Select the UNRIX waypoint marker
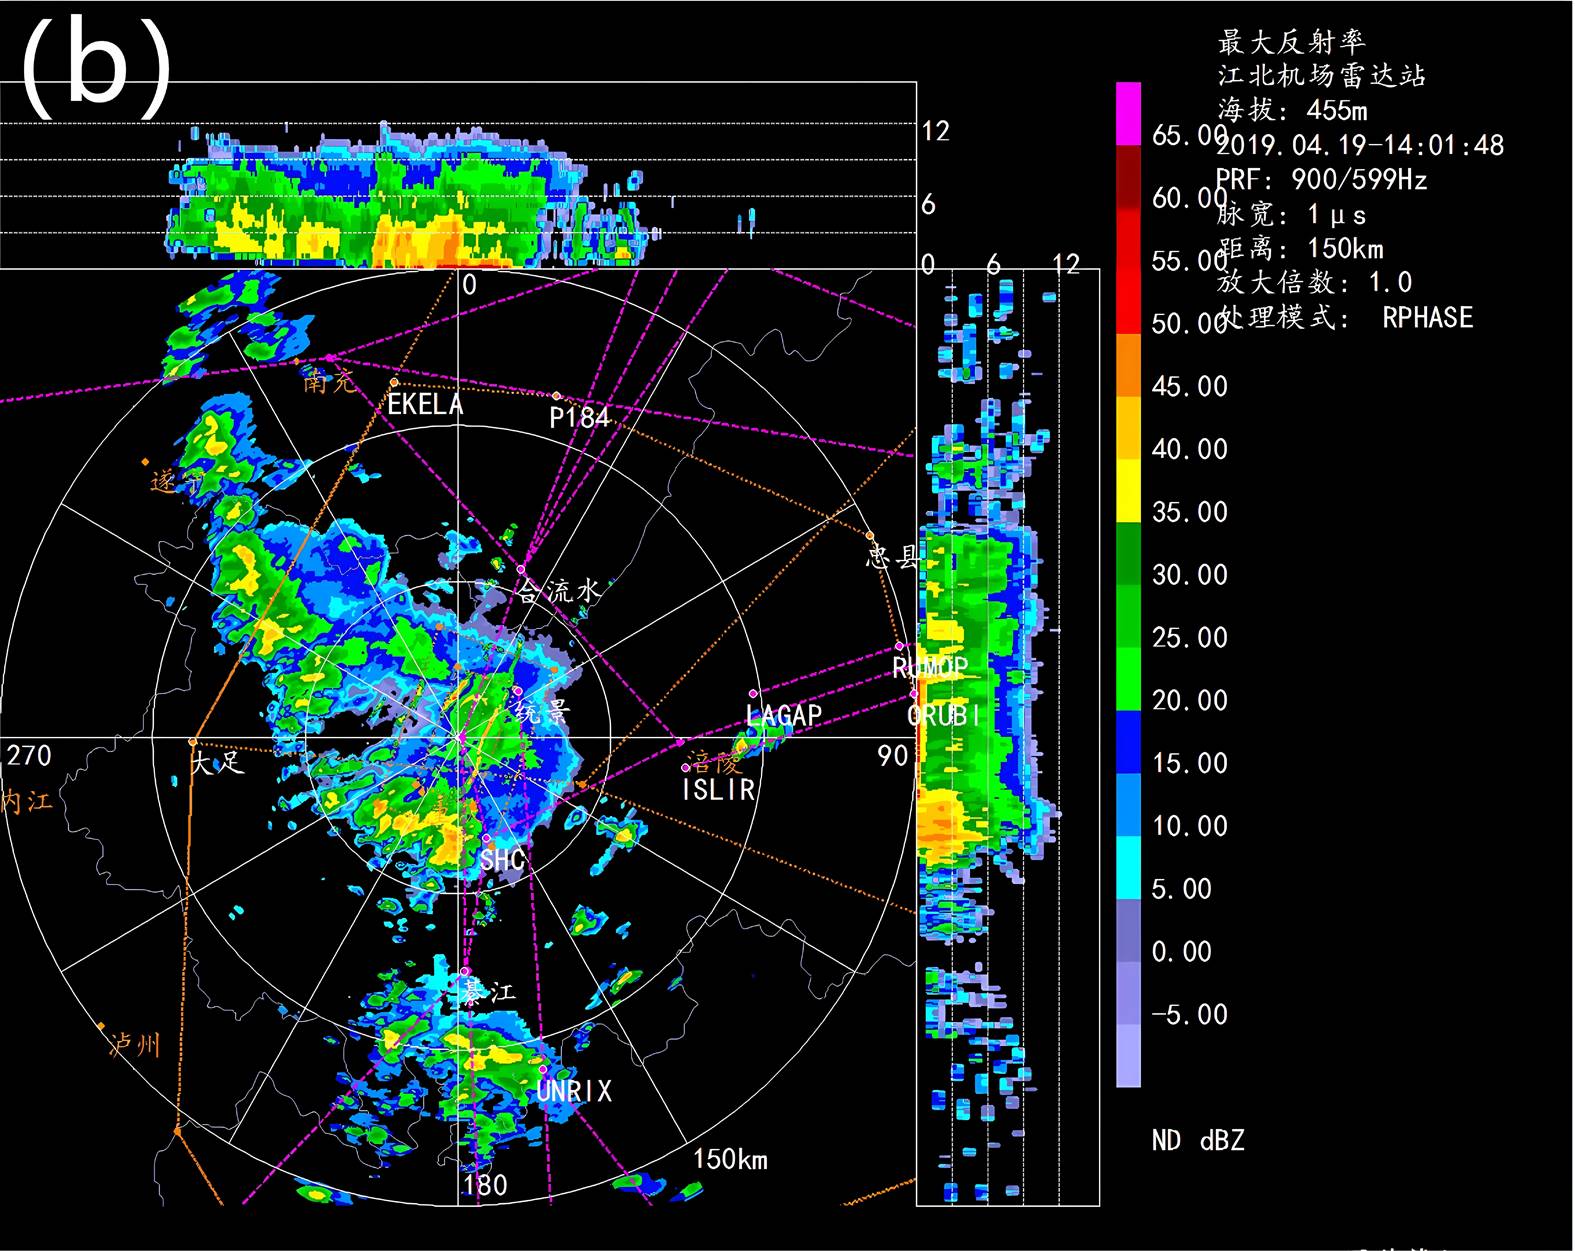 [543, 1069]
